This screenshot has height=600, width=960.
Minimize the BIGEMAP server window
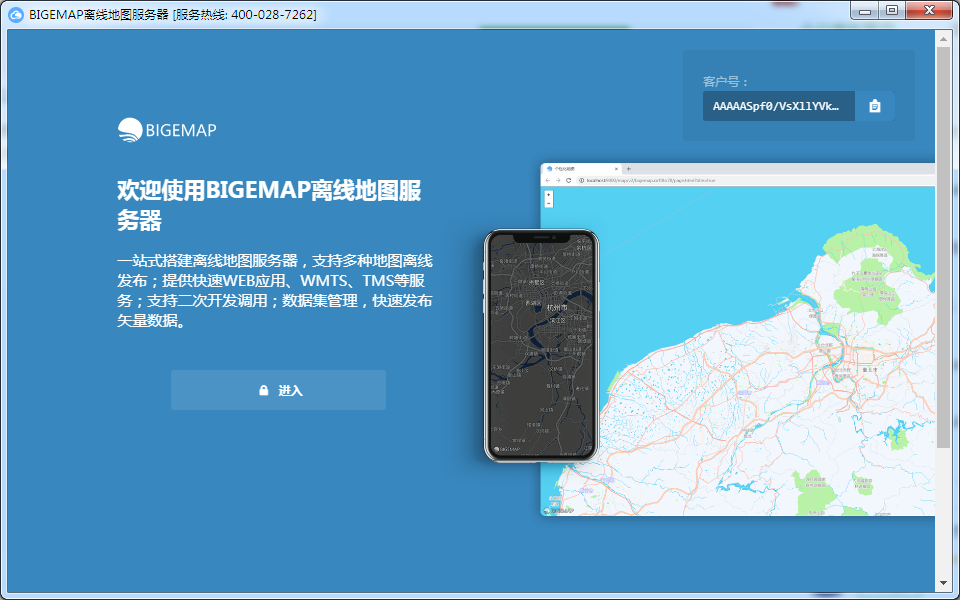864,10
